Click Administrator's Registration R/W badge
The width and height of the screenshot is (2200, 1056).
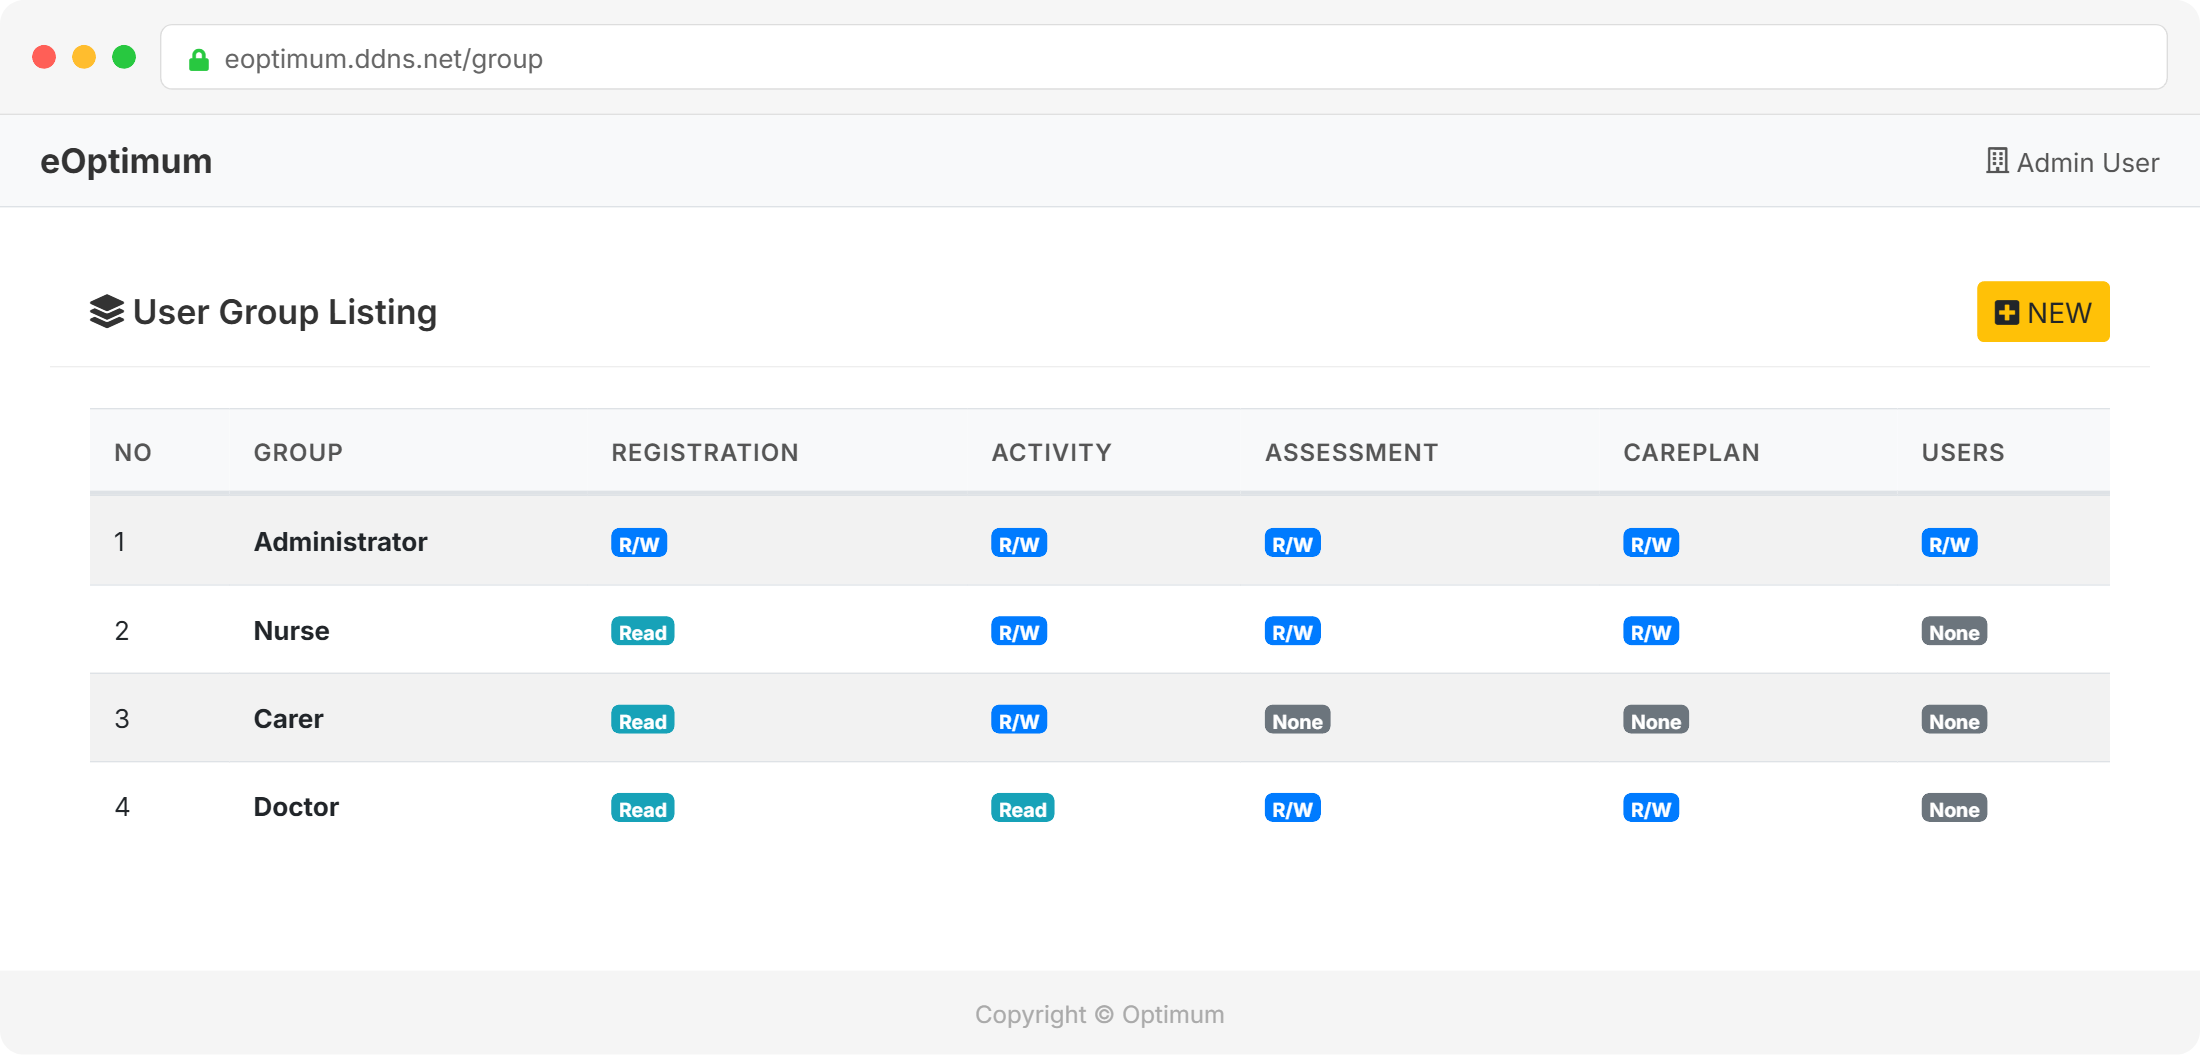click(x=638, y=544)
